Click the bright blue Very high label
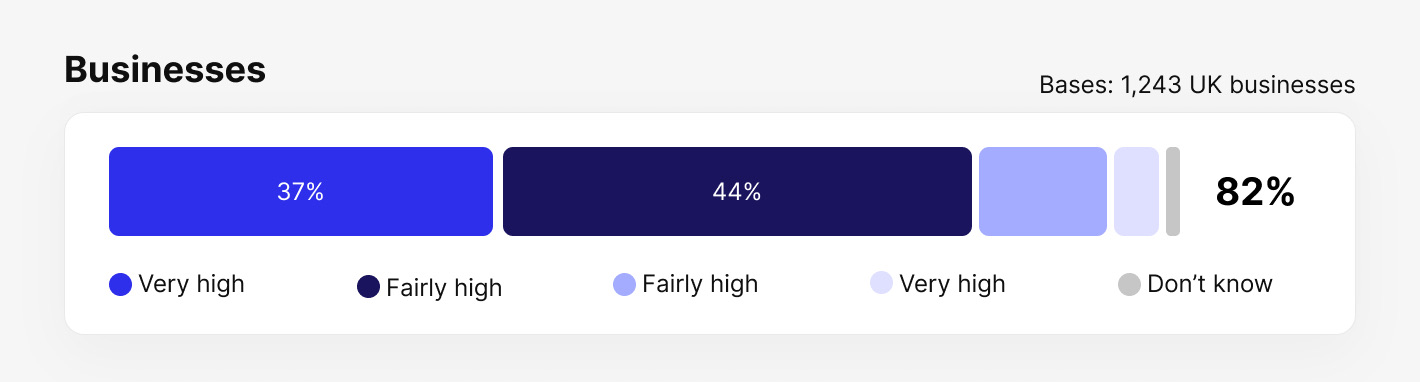Screen dimensions: 1420x382 [191, 284]
